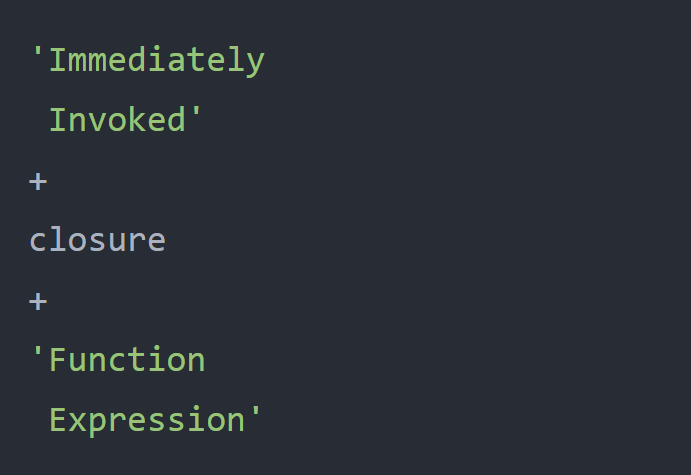Image resolution: width=691 pixels, height=475 pixels.
Task: Select the closure variable identifier
Action: [x=97, y=240]
